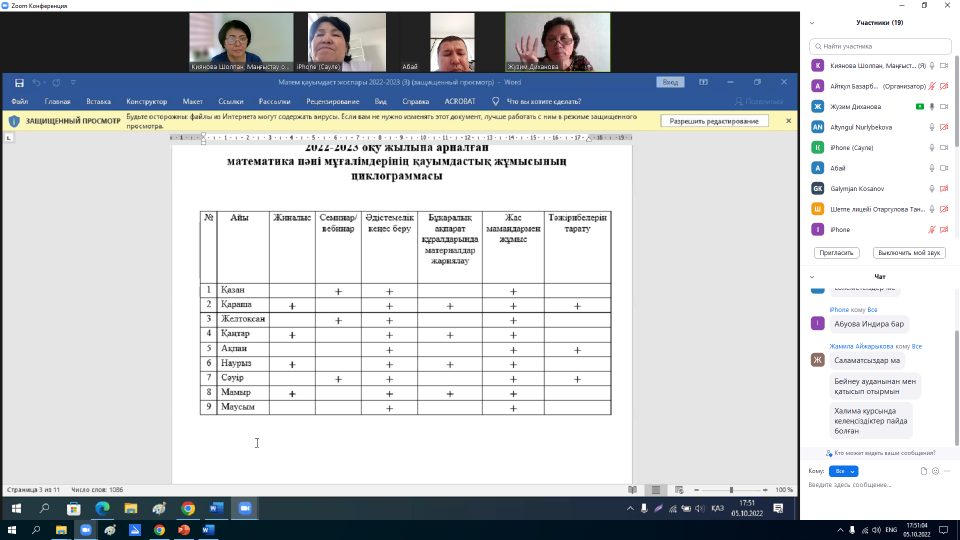Toggle microphone for Киянова Шолпан
The height and width of the screenshot is (540, 960).
(932, 65)
